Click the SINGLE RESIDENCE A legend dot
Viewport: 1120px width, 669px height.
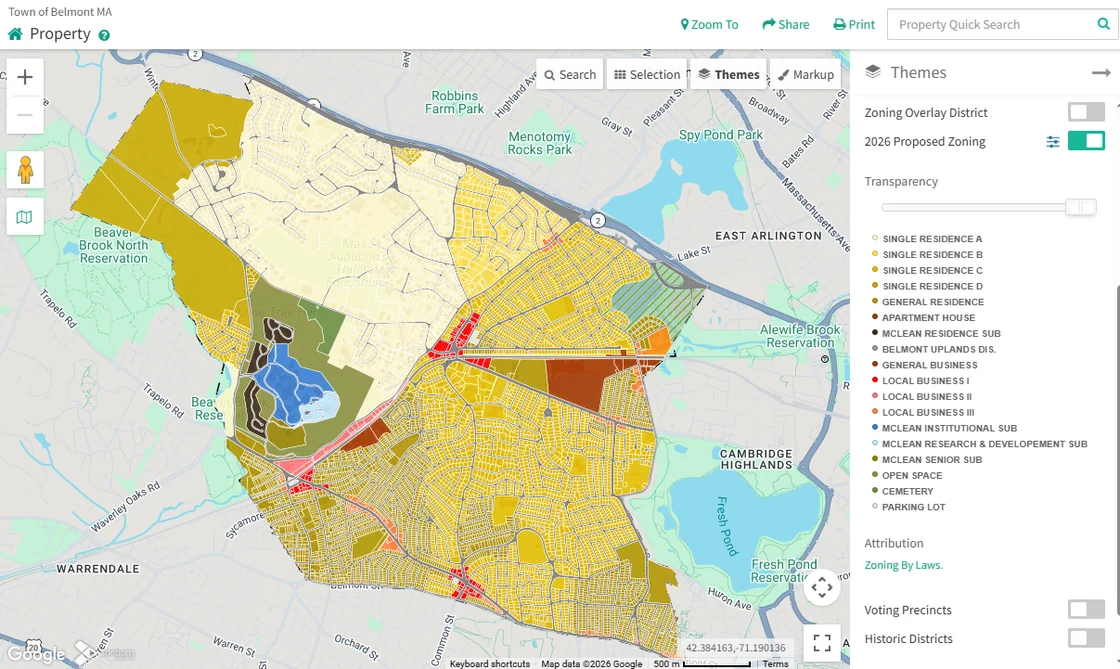[x=875, y=238]
